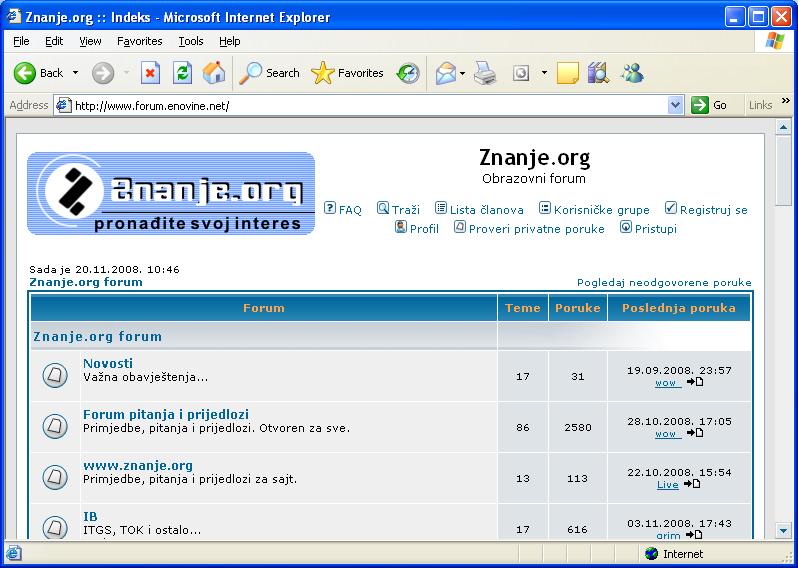The height and width of the screenshot is (568, 798).
Task: Click the Internet zone status indicator
Action: (x=674, y=554)
